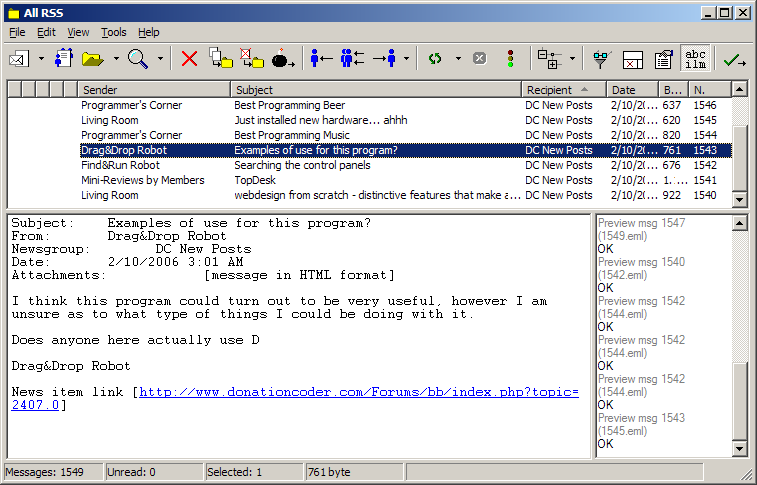Click the green checkmark arrow icon
The width and height of the screenshot is (757, 485).
[733, 59]
